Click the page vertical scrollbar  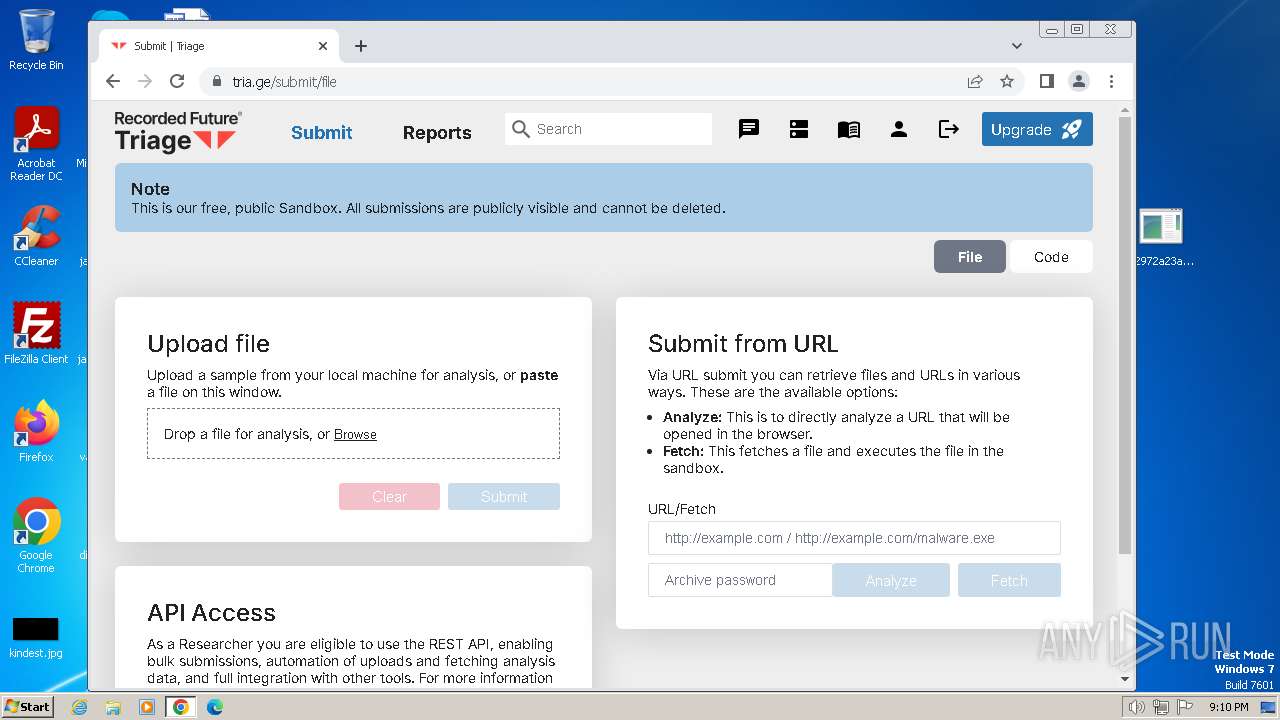1125,335
